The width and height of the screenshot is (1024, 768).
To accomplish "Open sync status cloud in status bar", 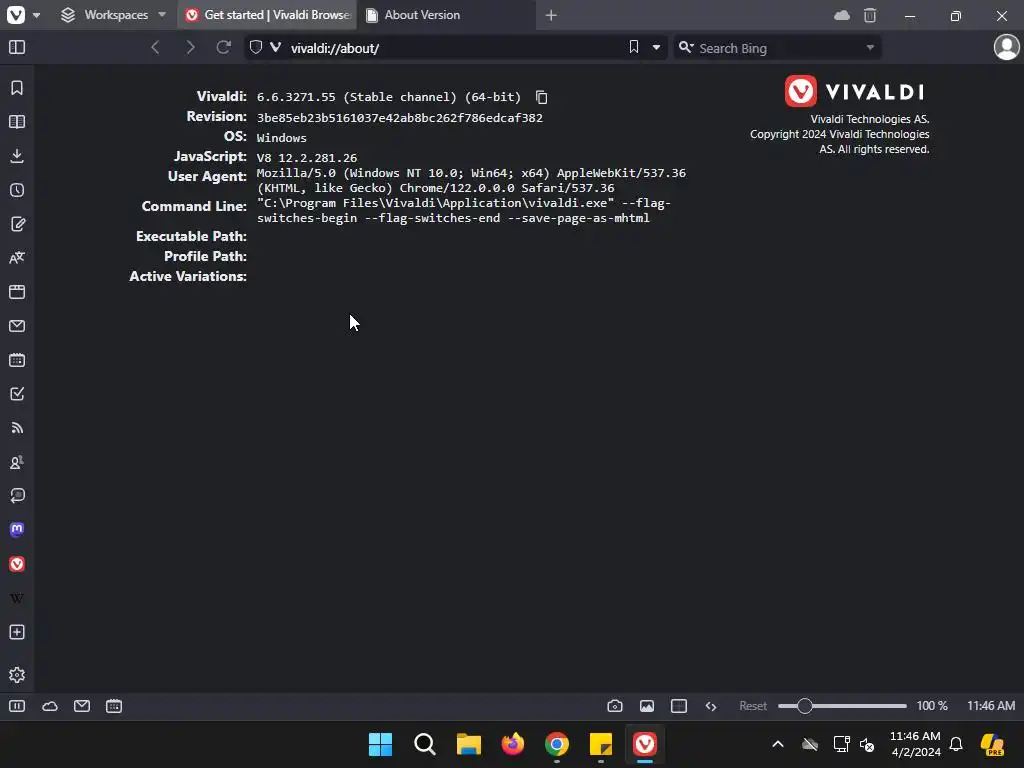I will [x=50, y=706].
